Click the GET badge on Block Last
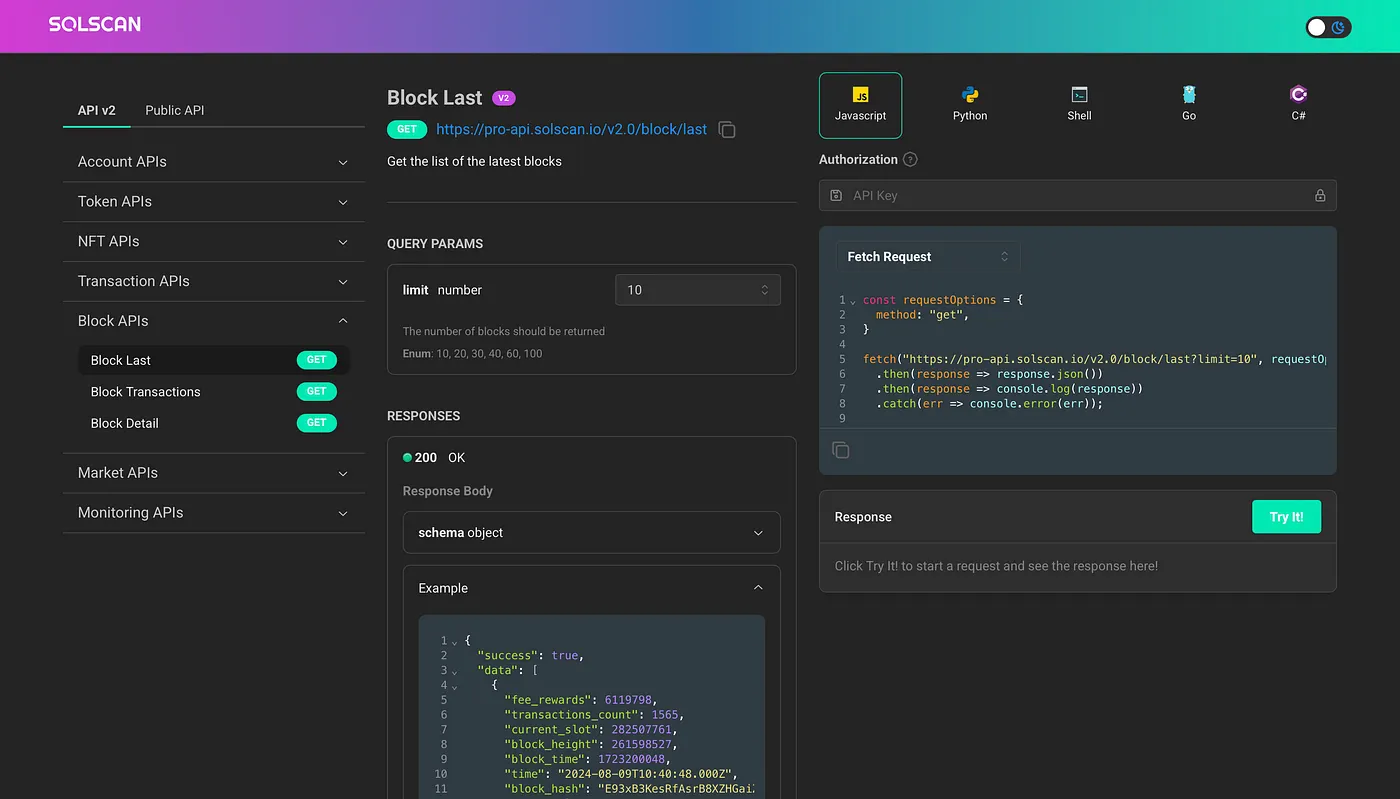This screenshot has width=1400, height=799. (317, 360)
